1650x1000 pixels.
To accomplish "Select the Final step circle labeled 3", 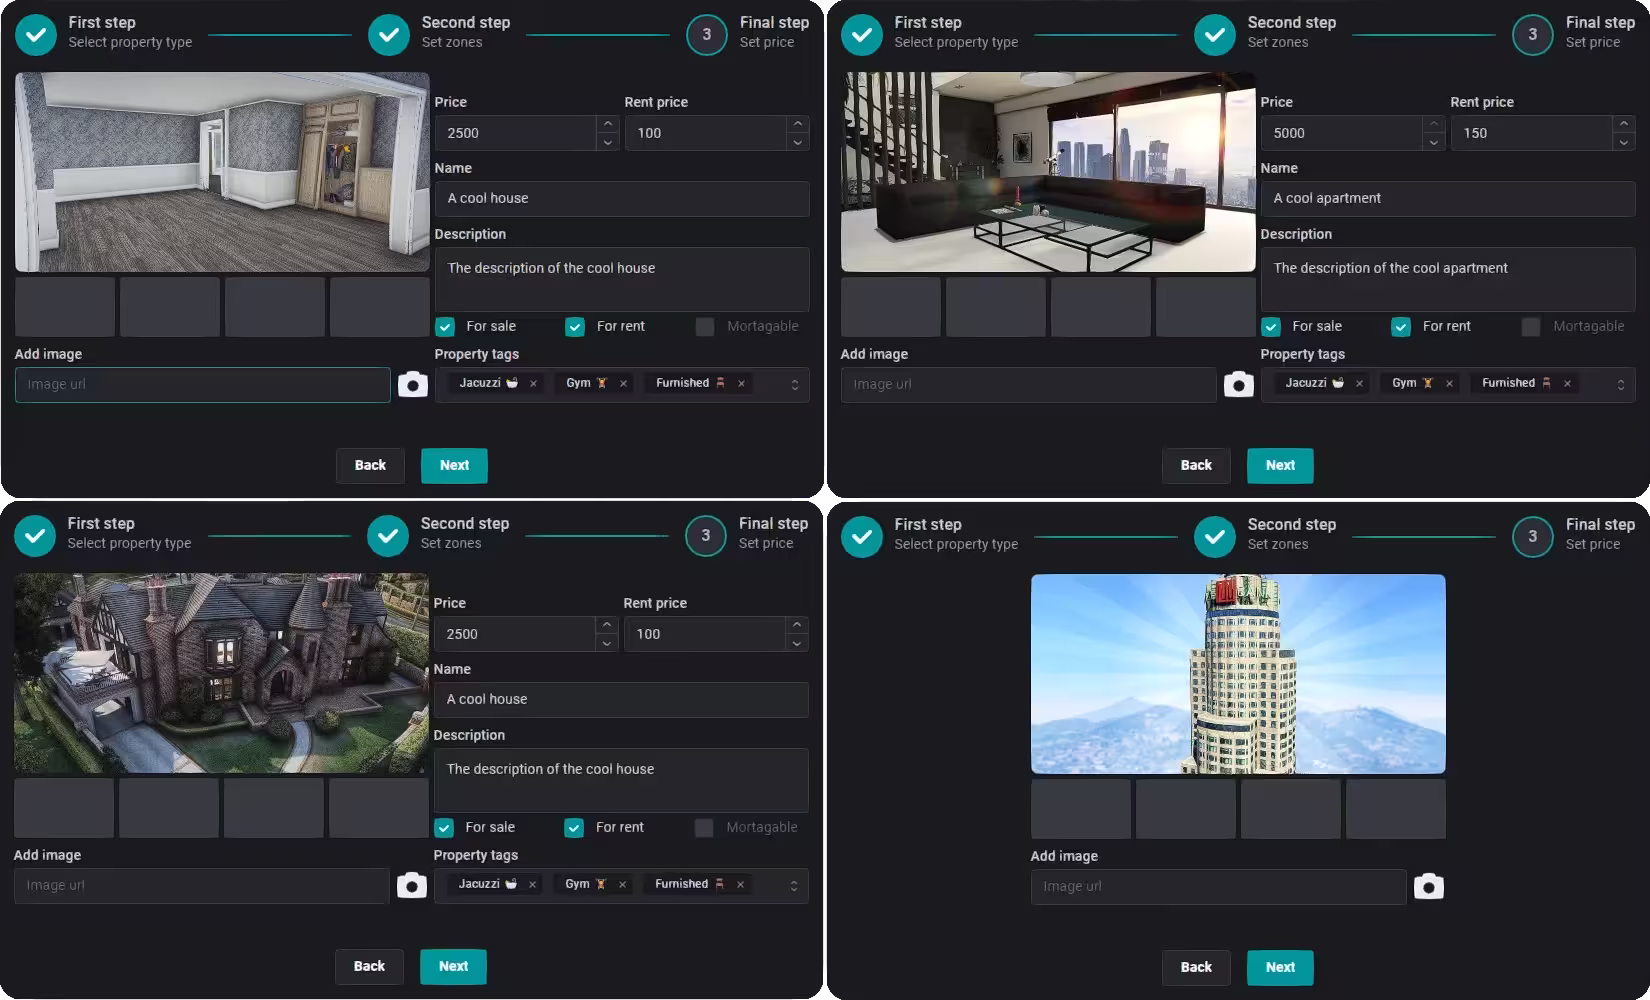I will click(x=706, y=34).
